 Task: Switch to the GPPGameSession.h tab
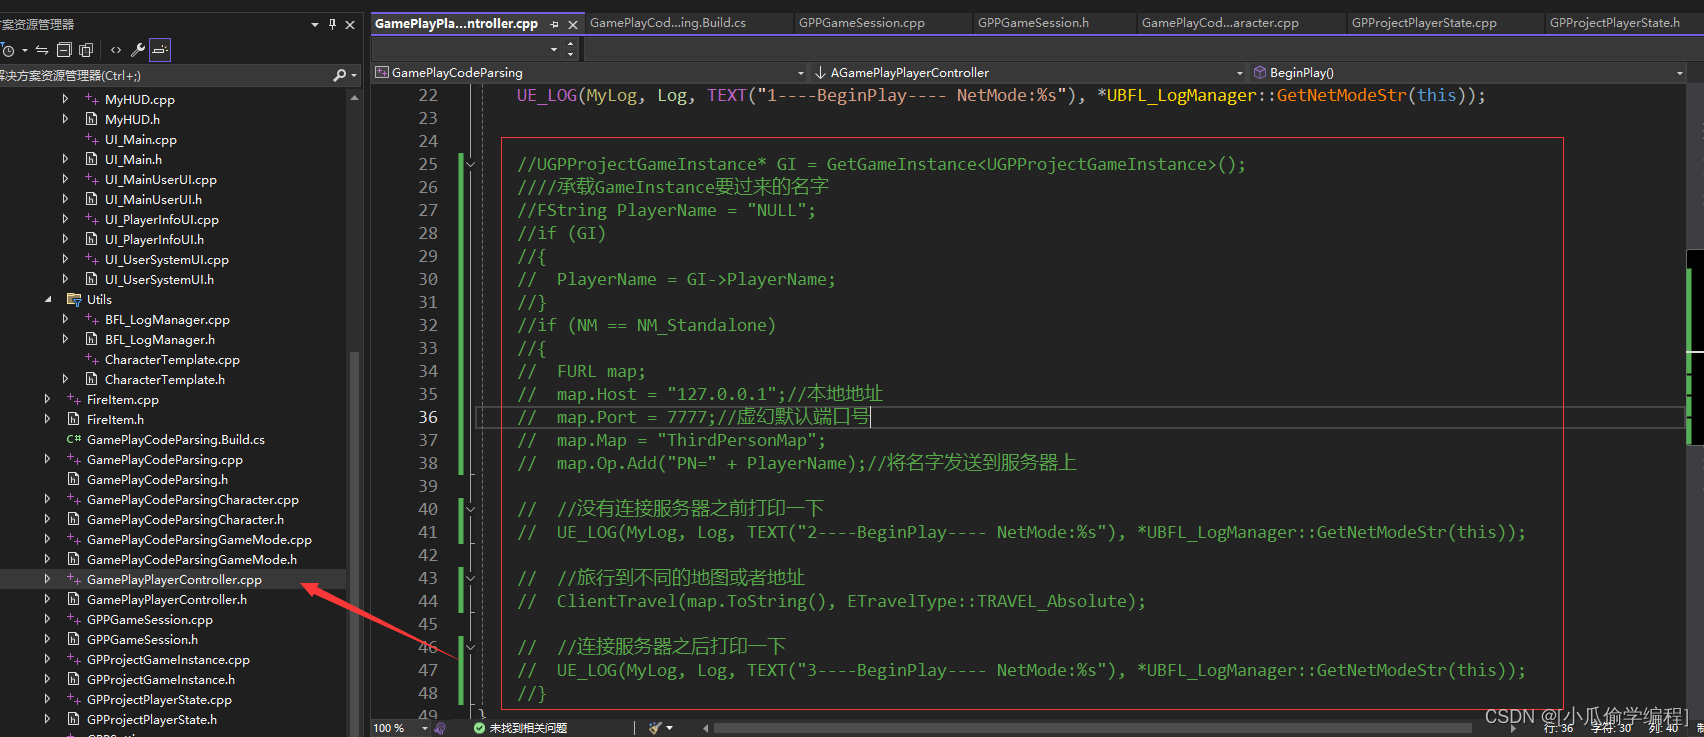[x=1033, y=22]
